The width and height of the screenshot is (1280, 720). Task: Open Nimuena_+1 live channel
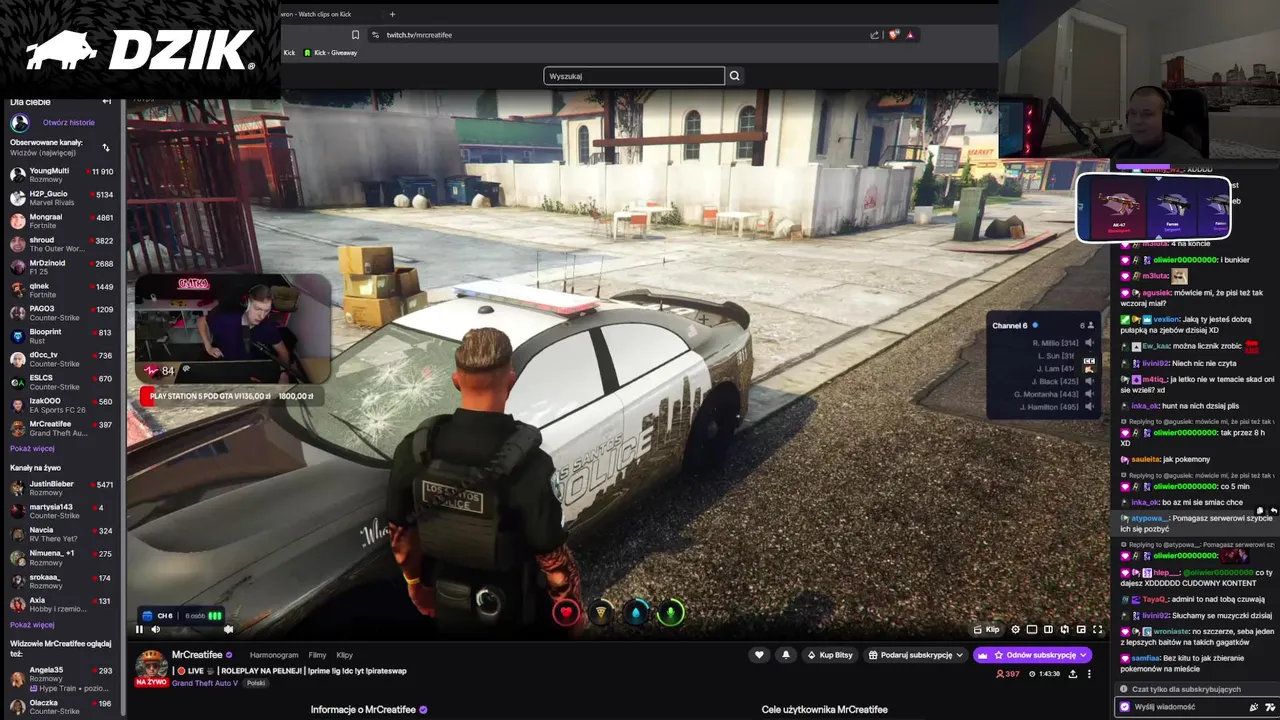click(61, 557)
